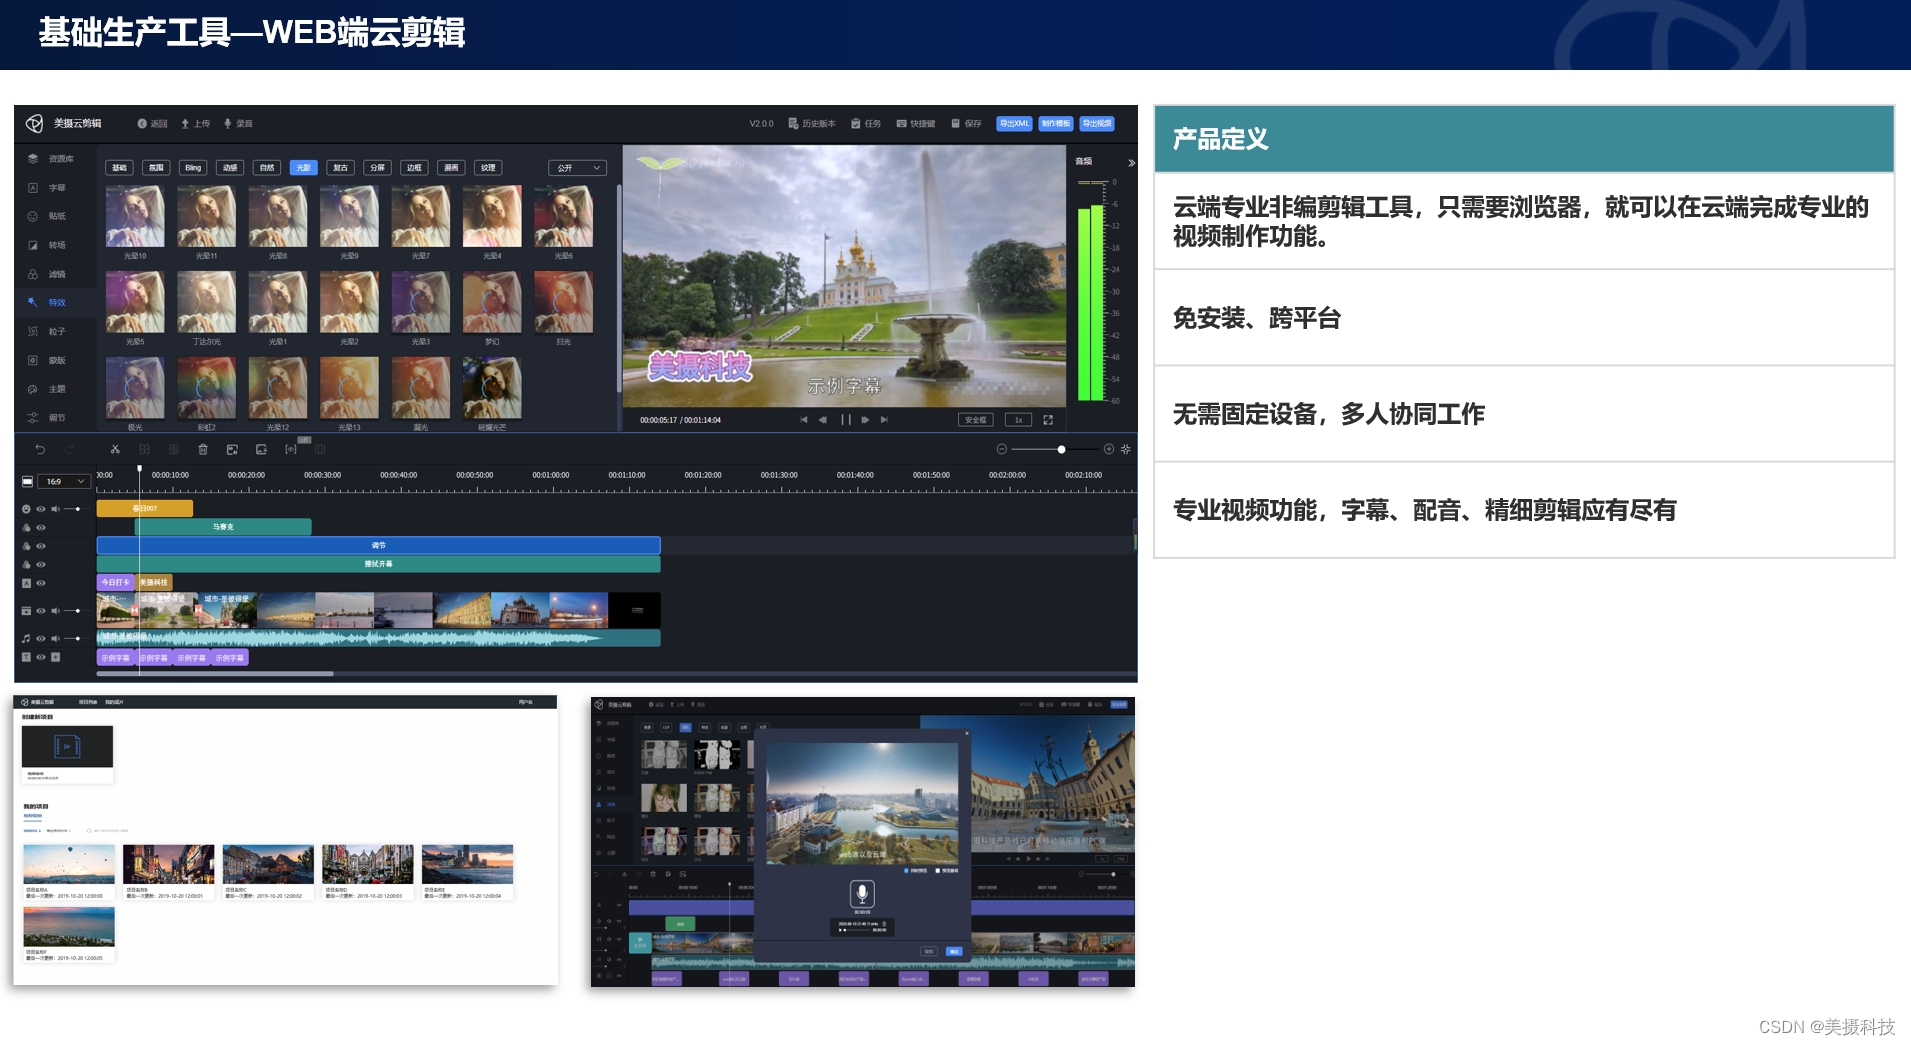Open the 16:9 aspect ratio dropdown

click(x=62, y=481)
